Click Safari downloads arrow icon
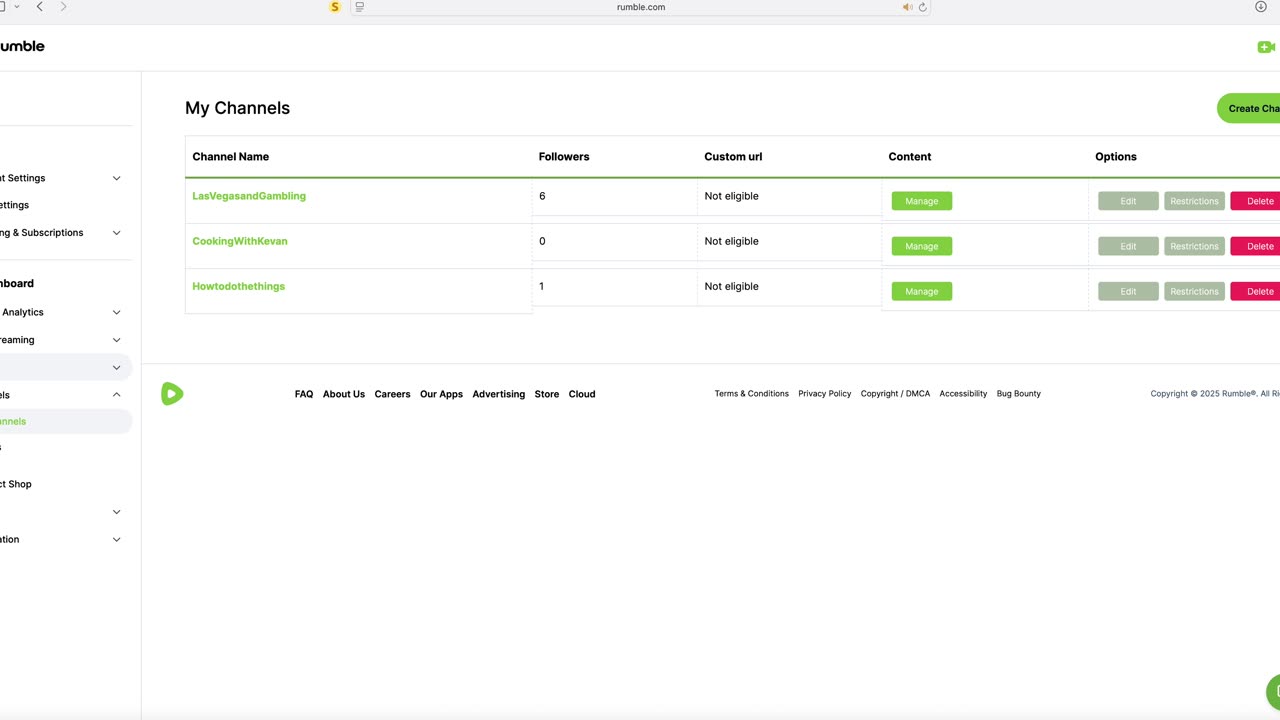The height and width of the screenshot is (720, 1280). [x=1261, y=7]
